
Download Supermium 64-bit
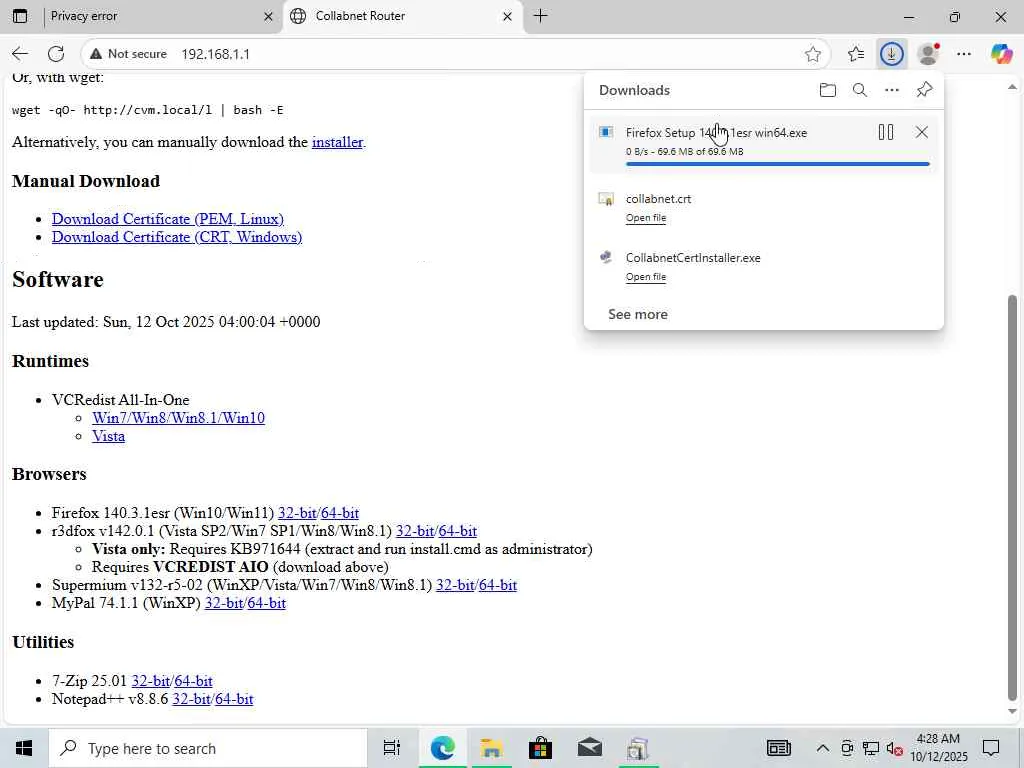click(498, 585)
